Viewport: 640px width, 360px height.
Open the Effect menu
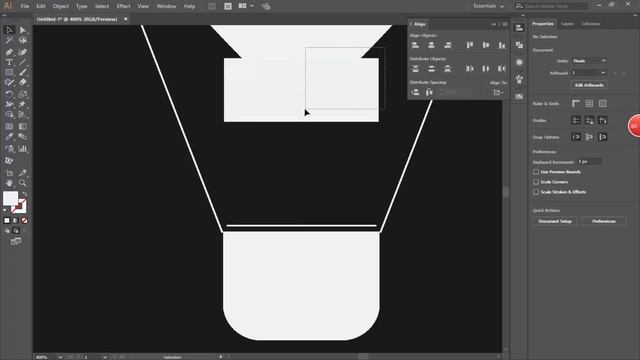tap(123, 6)
